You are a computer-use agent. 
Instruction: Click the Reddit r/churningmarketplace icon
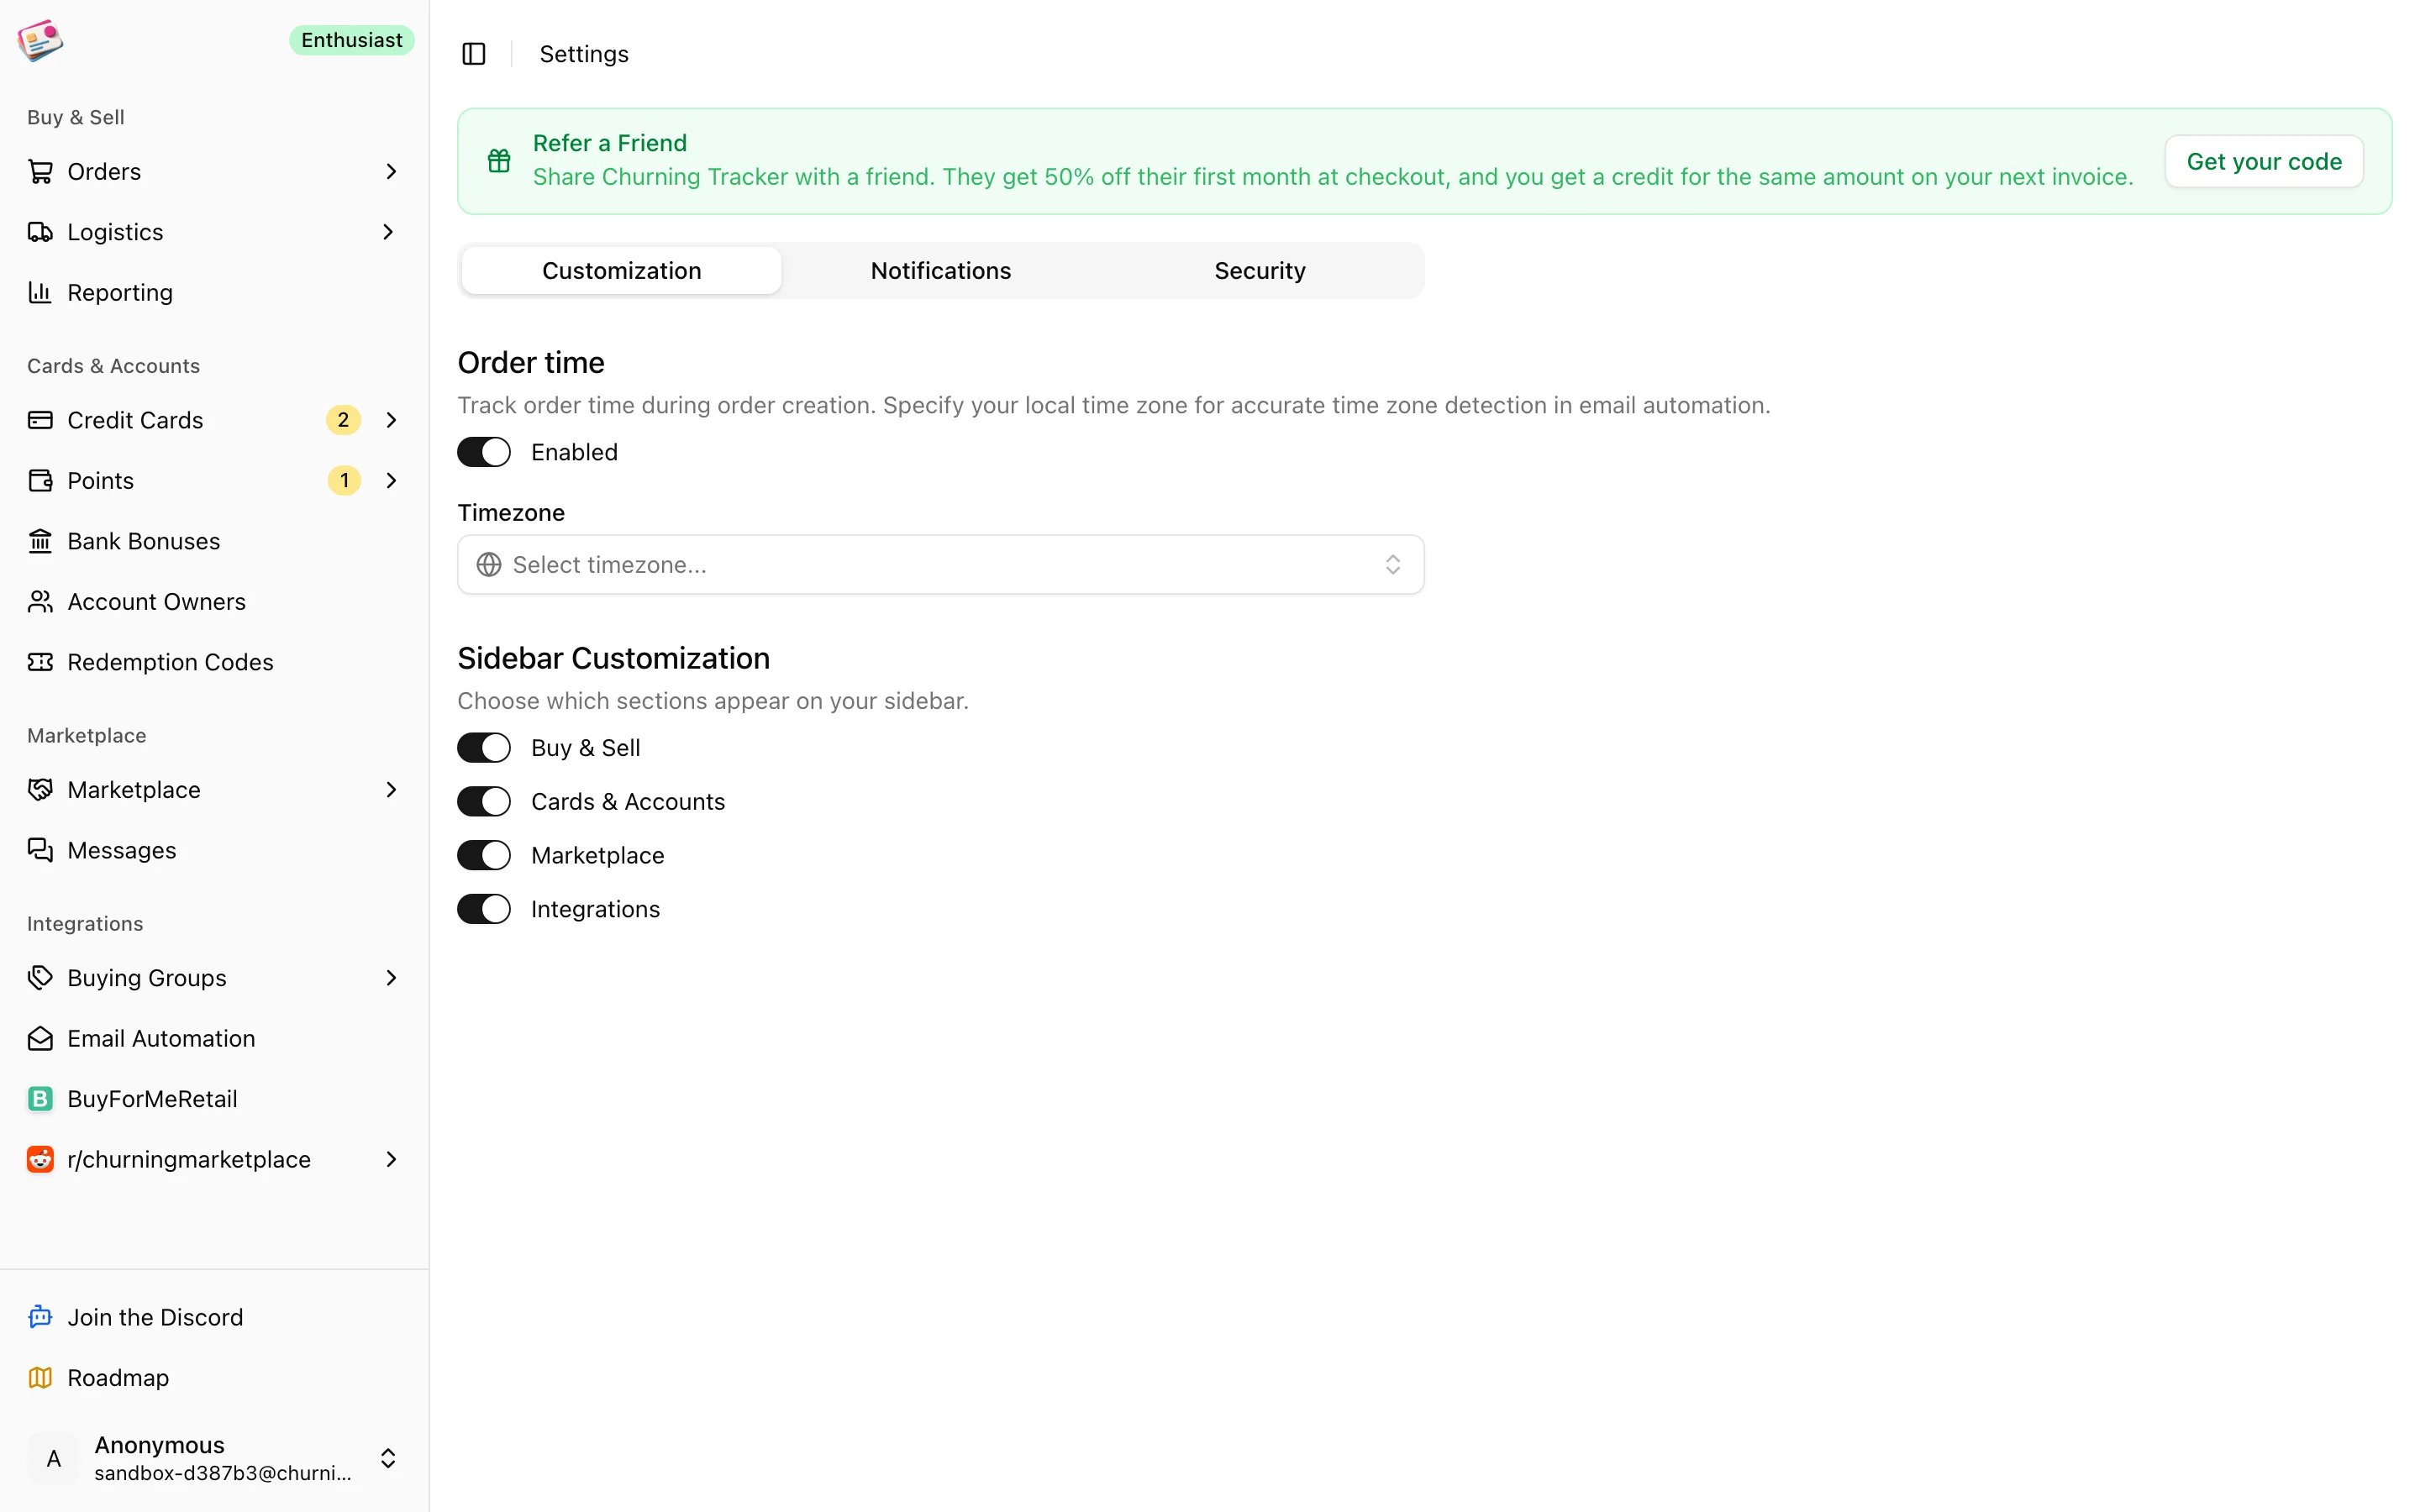pos(40,1160)
